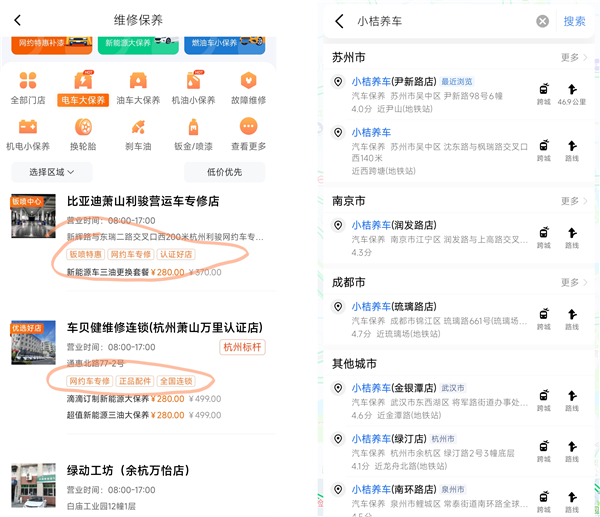
Task: Tap the 跨城 icon for 金银潭店
Action: [x=544, y=401]
